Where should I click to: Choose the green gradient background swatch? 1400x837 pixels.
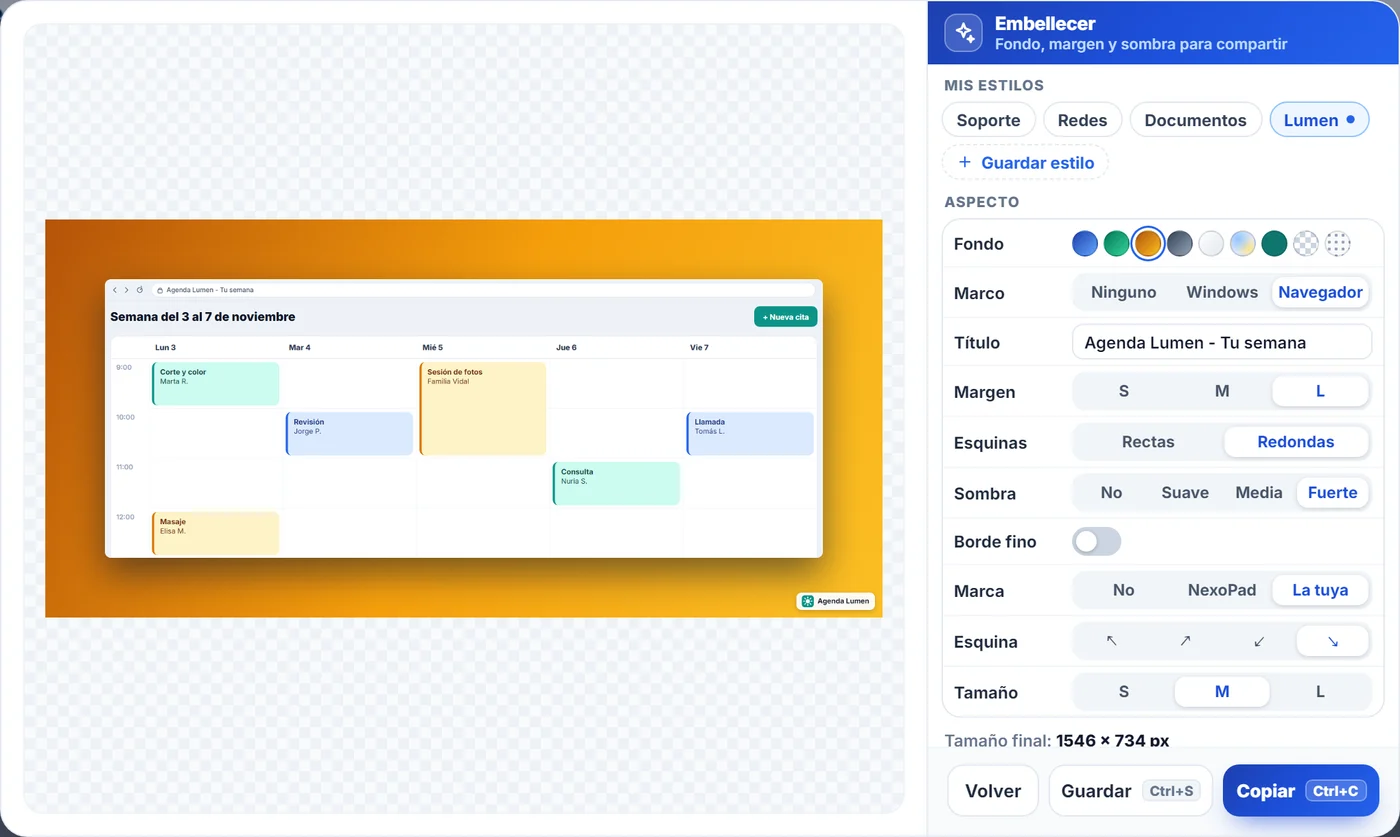[x=1116, y=243]
